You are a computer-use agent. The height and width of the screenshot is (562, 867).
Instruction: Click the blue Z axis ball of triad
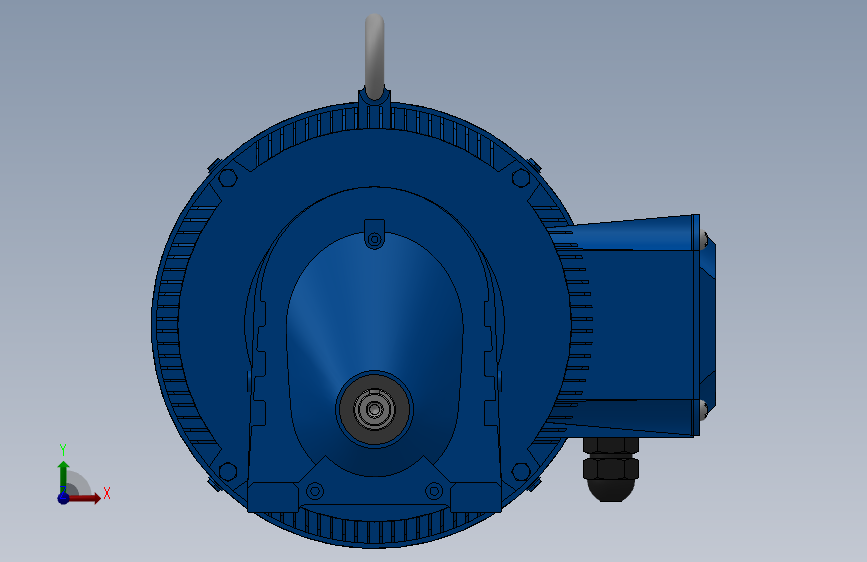pos(63,498)
